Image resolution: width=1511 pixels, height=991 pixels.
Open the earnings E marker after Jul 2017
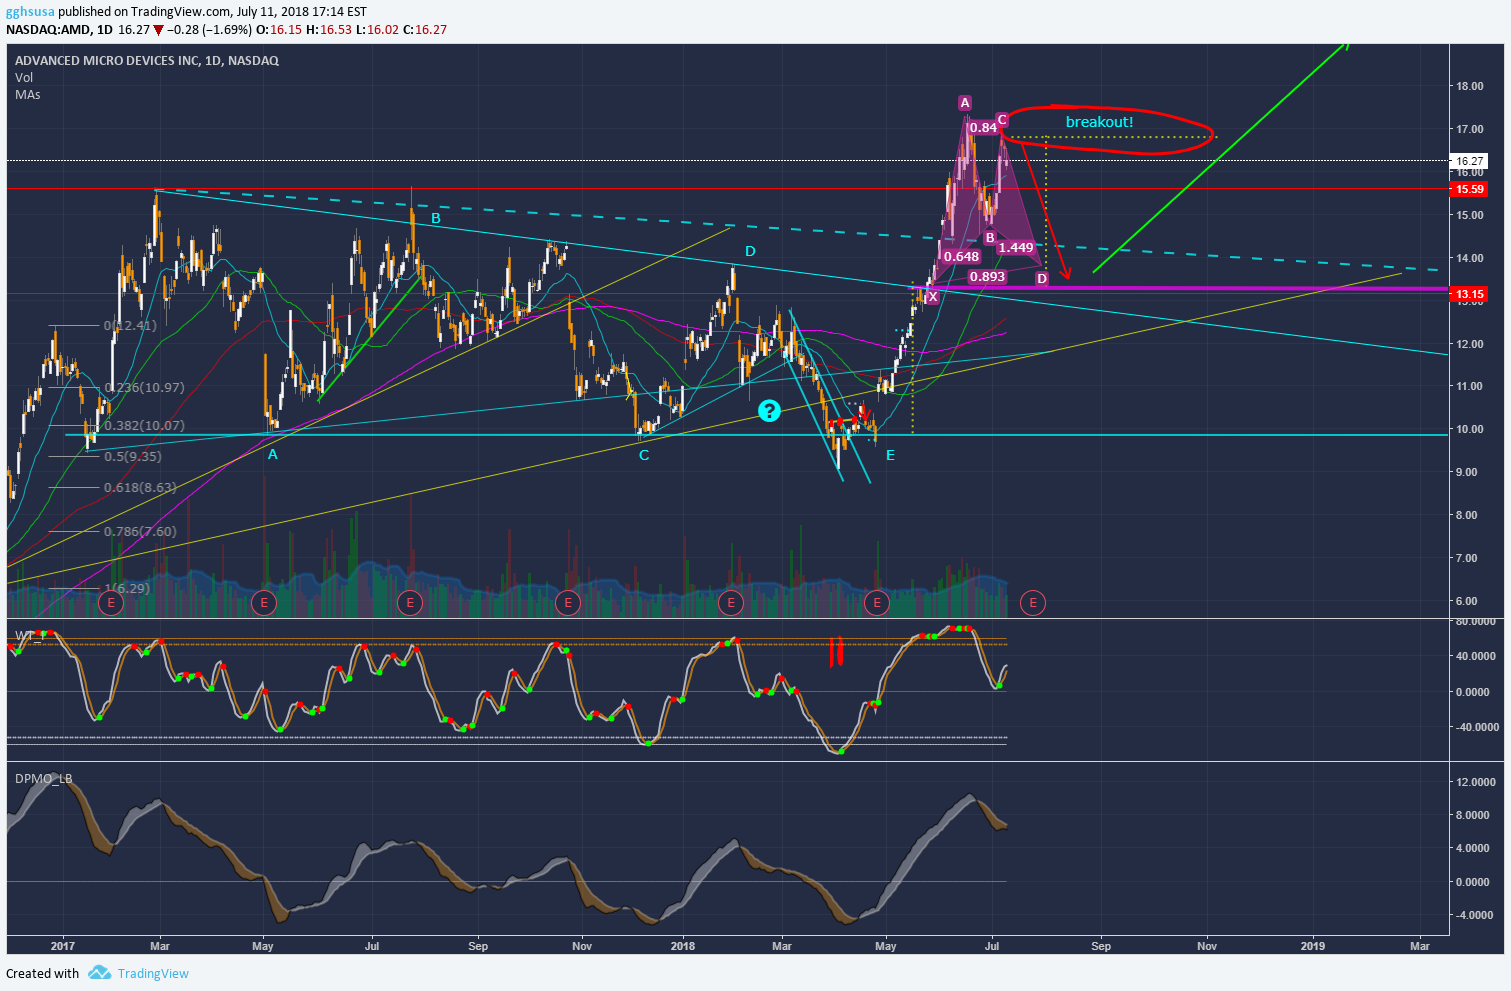[x=409, y=602]
